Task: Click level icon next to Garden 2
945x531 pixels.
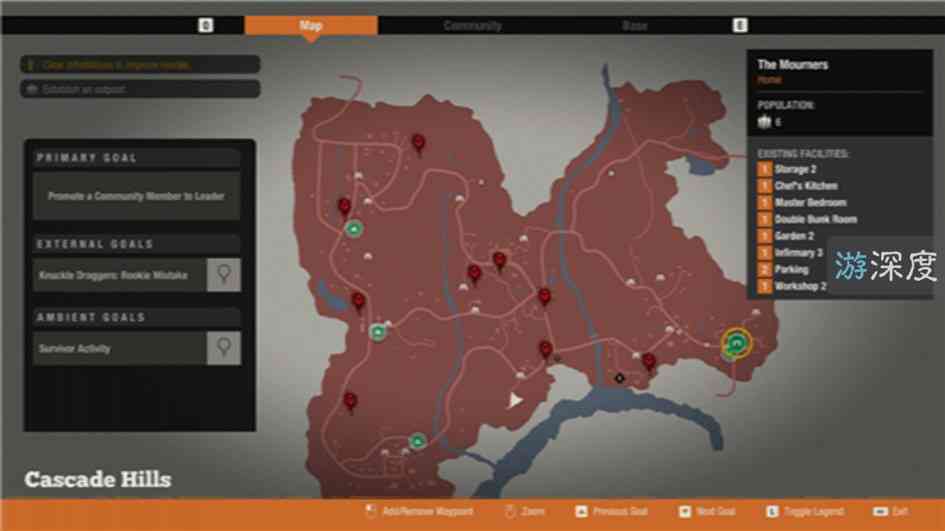Action: pyautogui.click(x=764, y=236)
